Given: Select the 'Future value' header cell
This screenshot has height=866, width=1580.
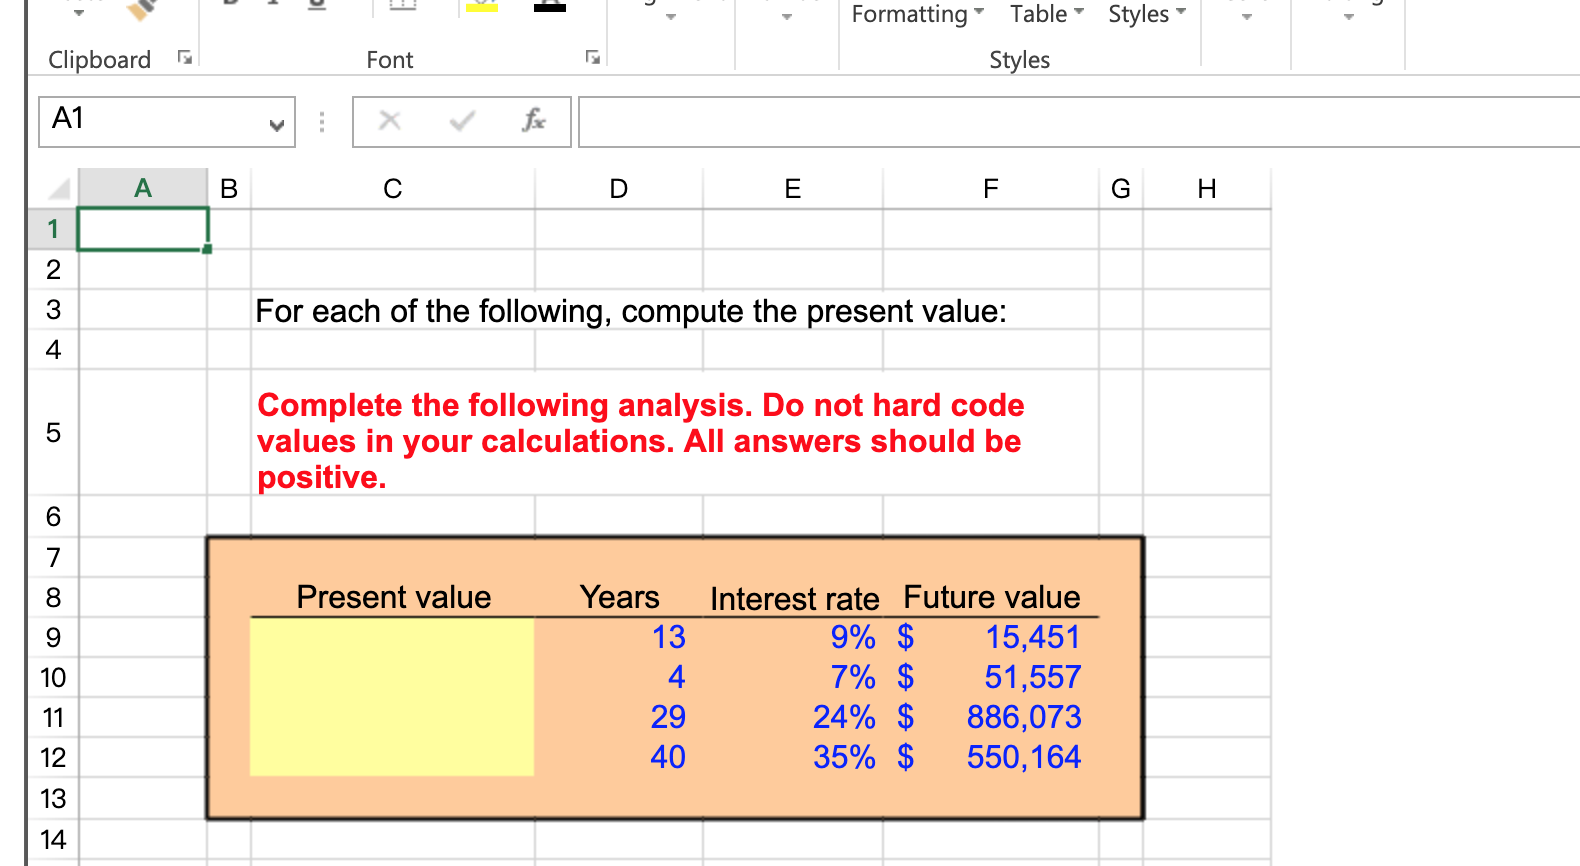Looking at the screenshot, I should point(991,597).
